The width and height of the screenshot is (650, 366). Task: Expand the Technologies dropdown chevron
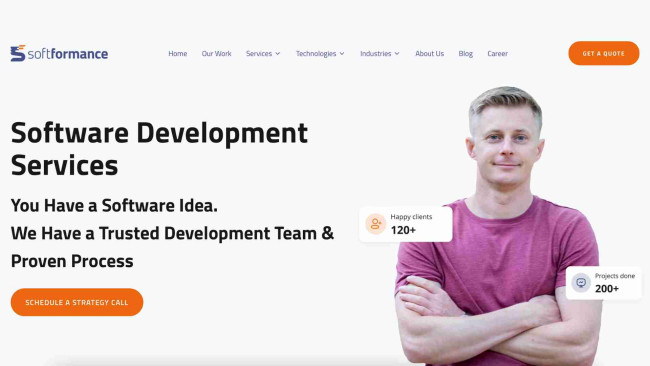[342, 53]
